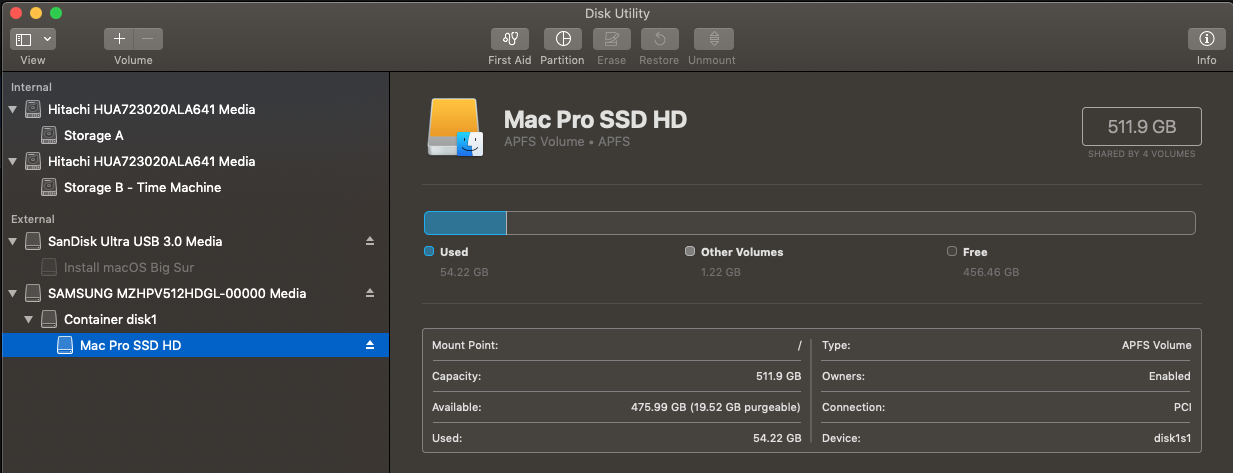Viewport: 1233px width, 473px height.
Task: Click the gray Other Volumes legend swatch
Action: pyautogui.click(x=690, y=252)
